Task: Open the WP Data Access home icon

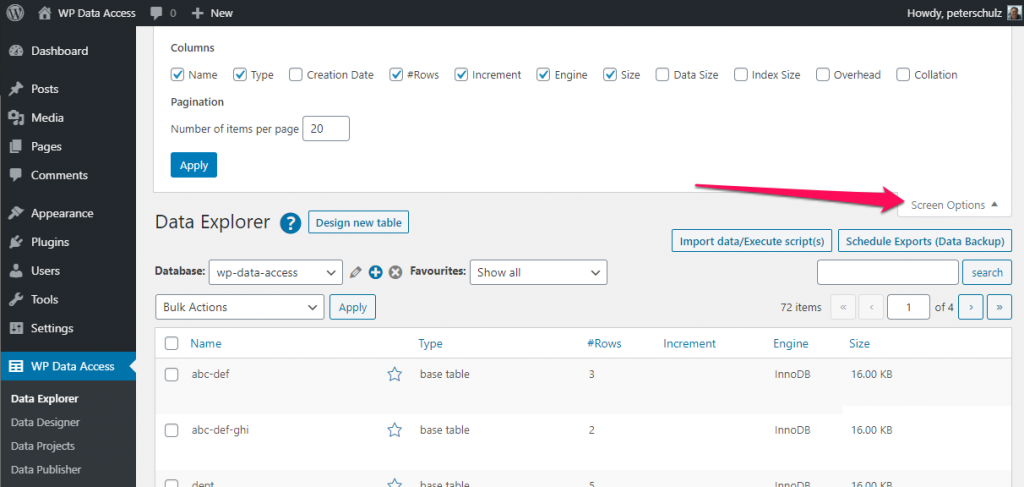Action: [x=44, y=13]
